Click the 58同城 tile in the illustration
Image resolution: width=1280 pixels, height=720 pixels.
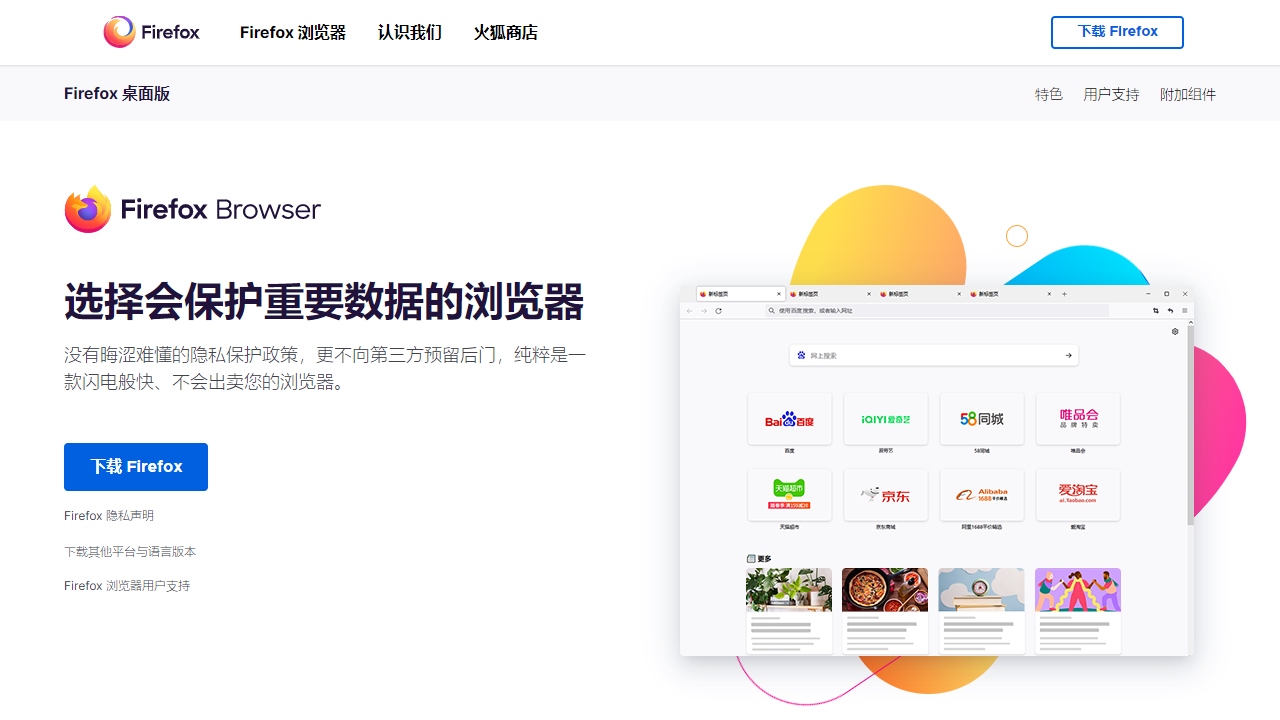982,419
